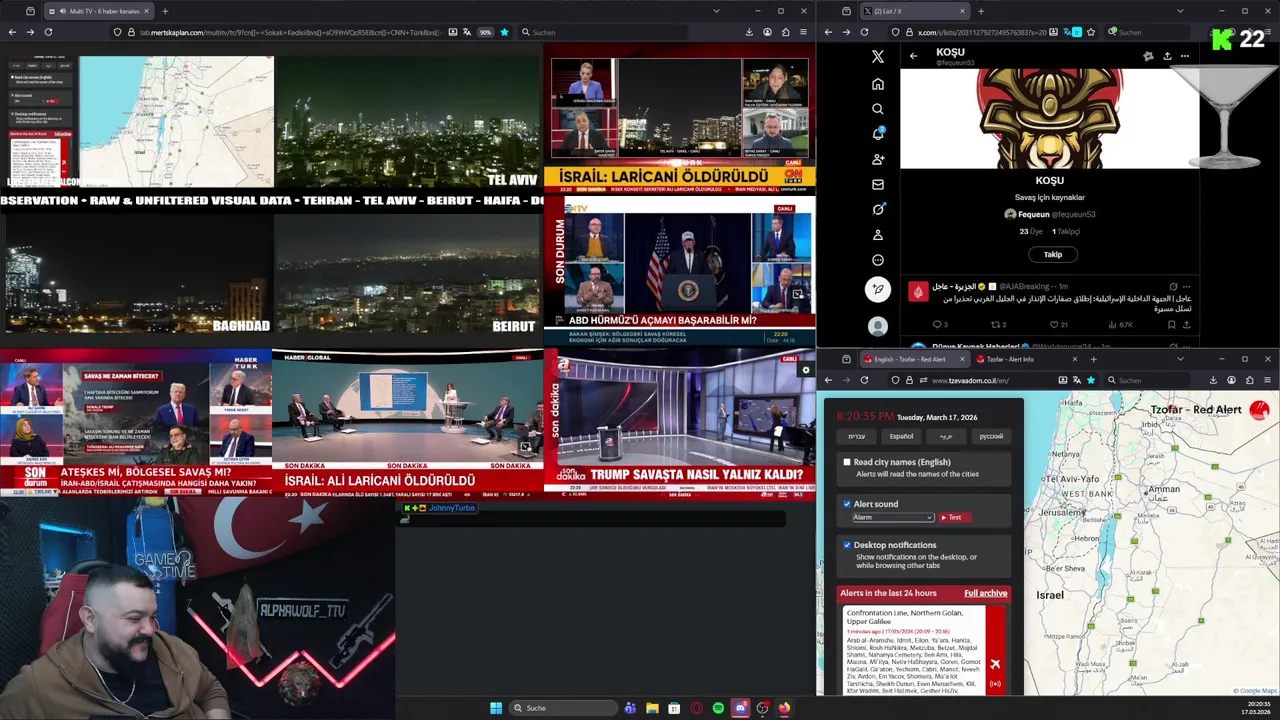Click the Takip follow button on the KOŞU list

point(1053,254)
